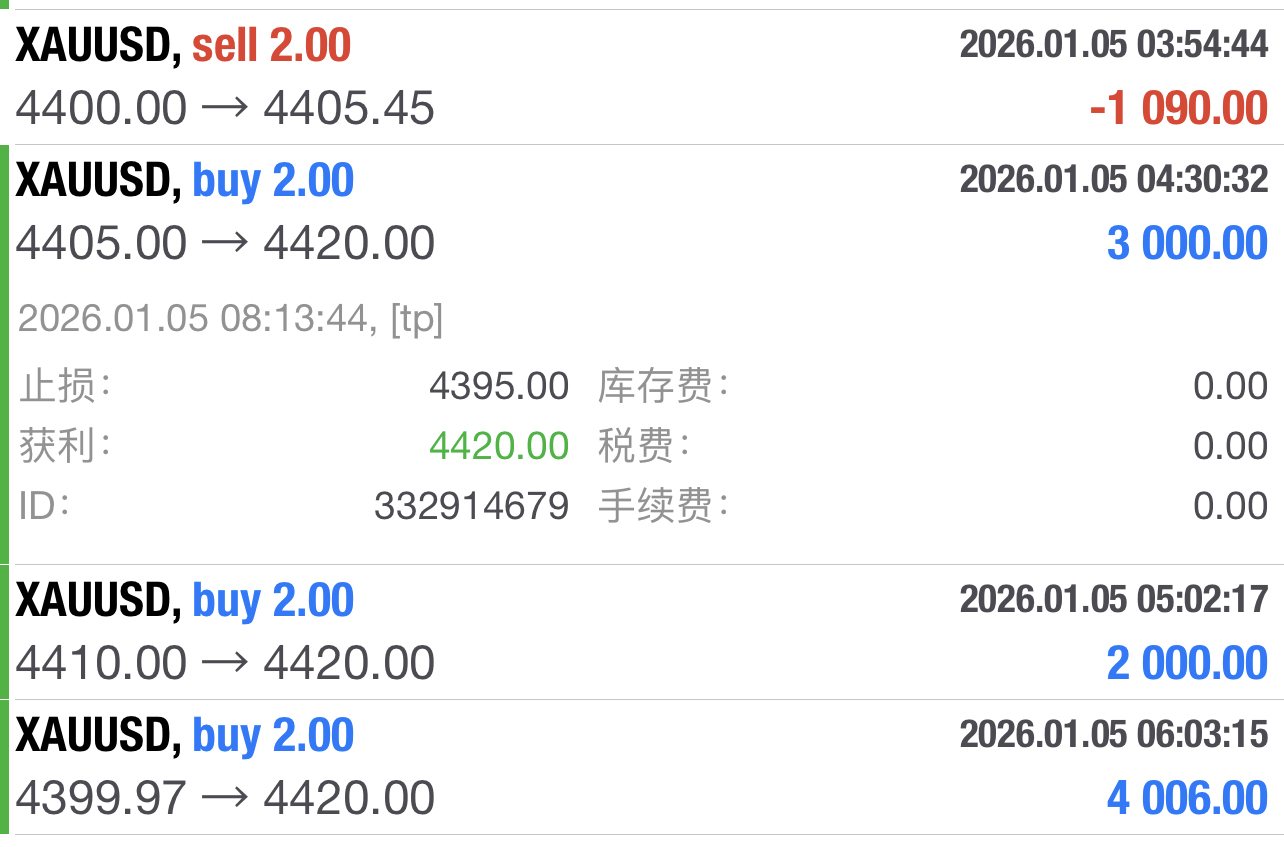Select the 3 000.00 profit value
Image resolution: width=1284 pixels, height=847 pixels.
1187,243
